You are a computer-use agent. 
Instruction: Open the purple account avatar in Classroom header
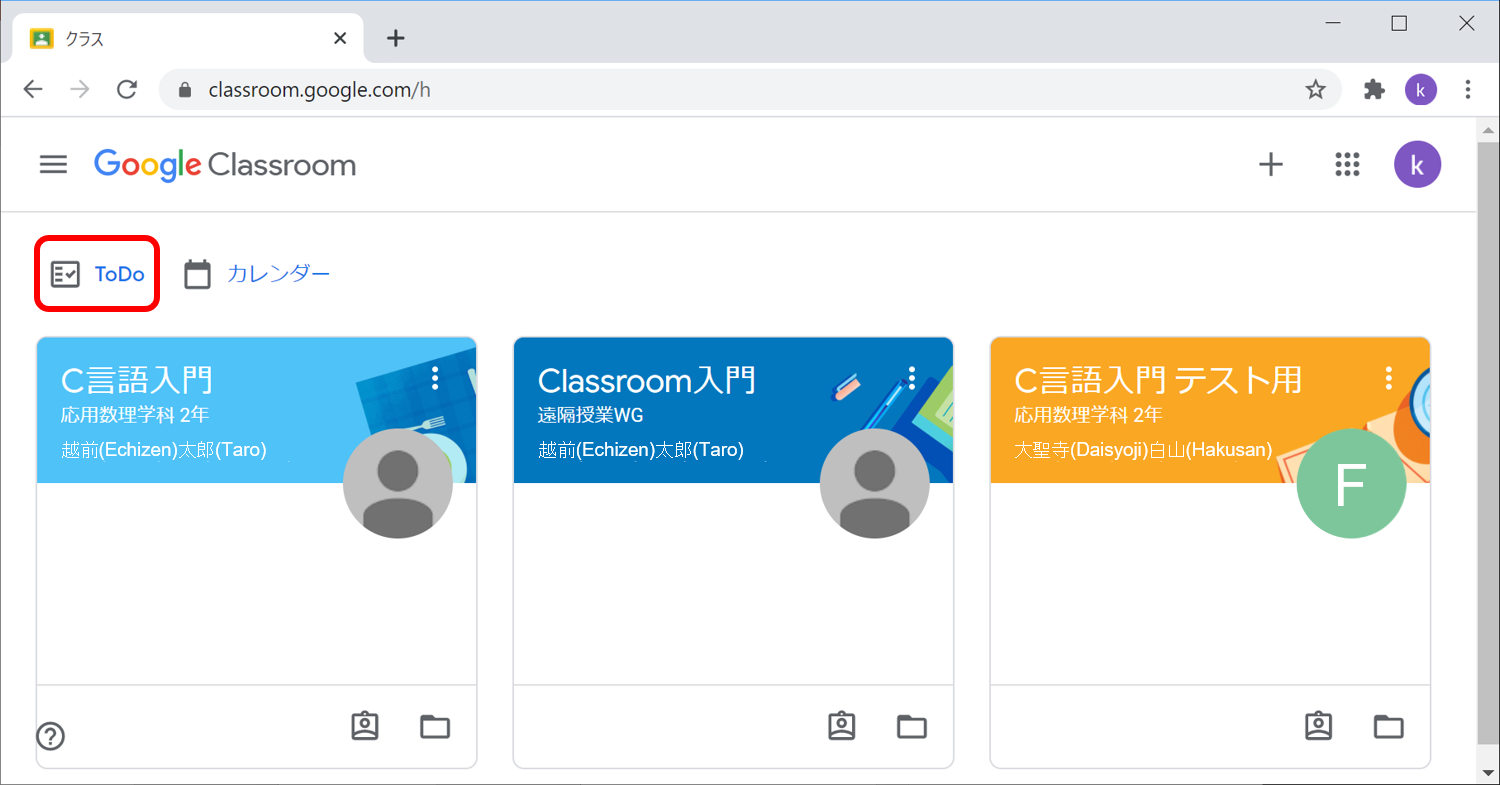click(1417, 165)
